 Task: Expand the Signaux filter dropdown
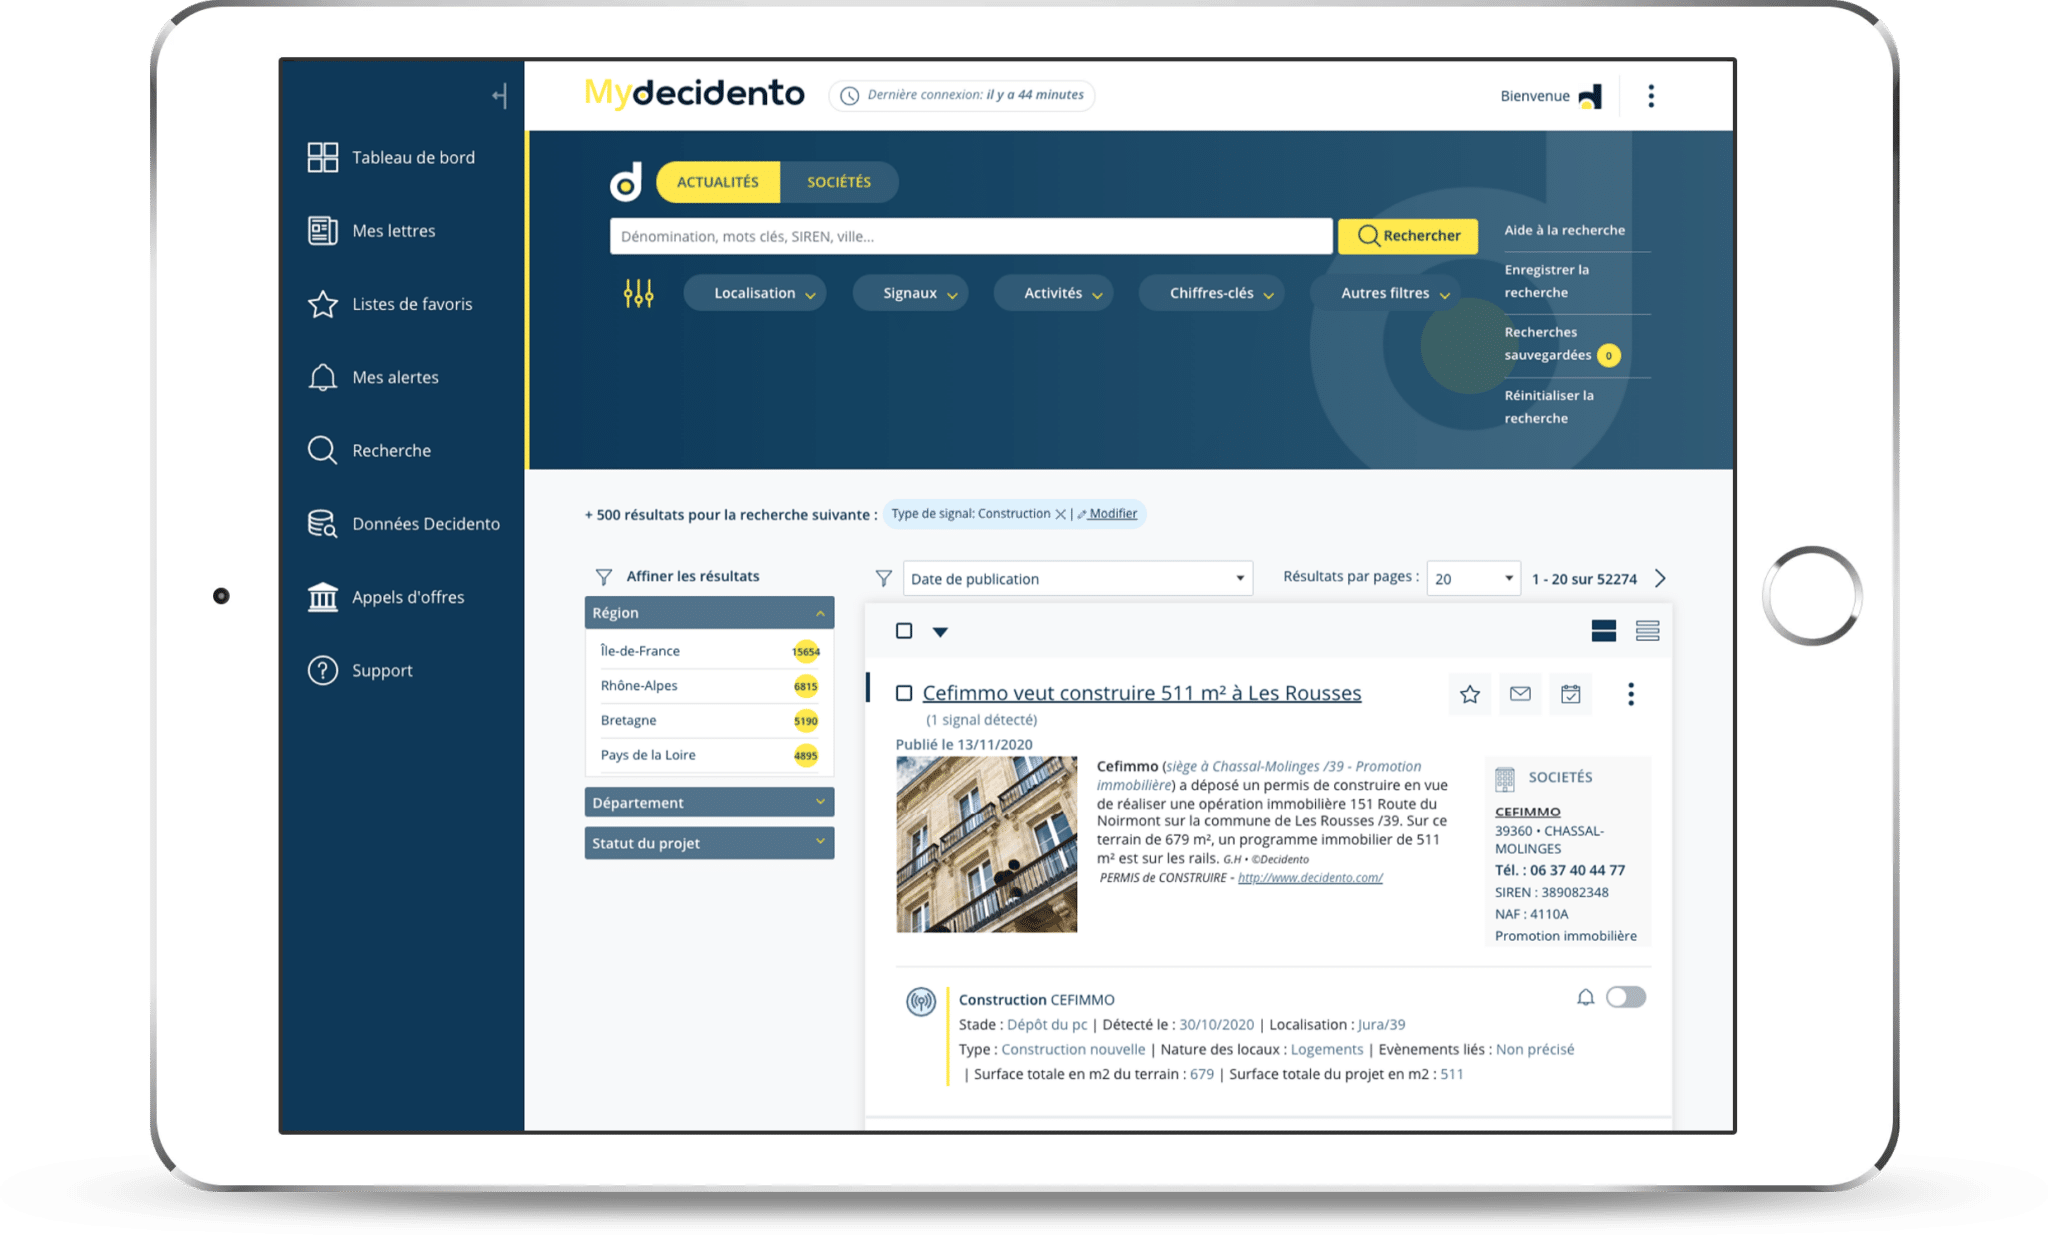pyautogui.click(x=910, y=293)
